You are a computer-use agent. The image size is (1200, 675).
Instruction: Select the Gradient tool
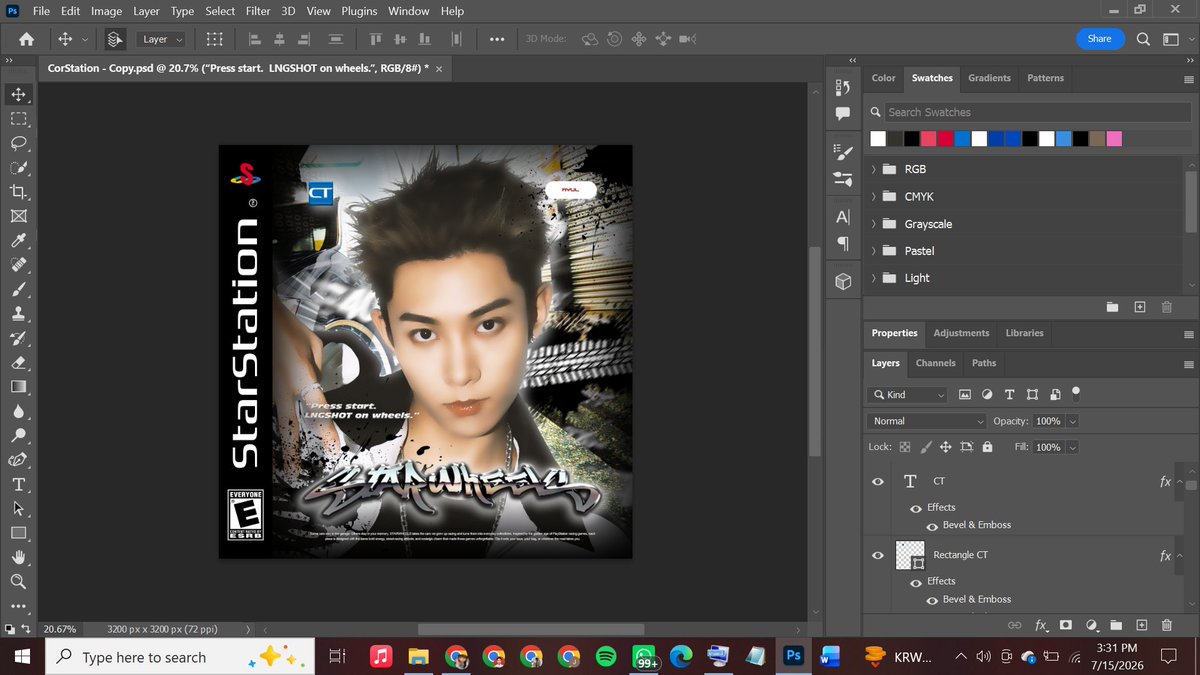(x=18, y=386)
